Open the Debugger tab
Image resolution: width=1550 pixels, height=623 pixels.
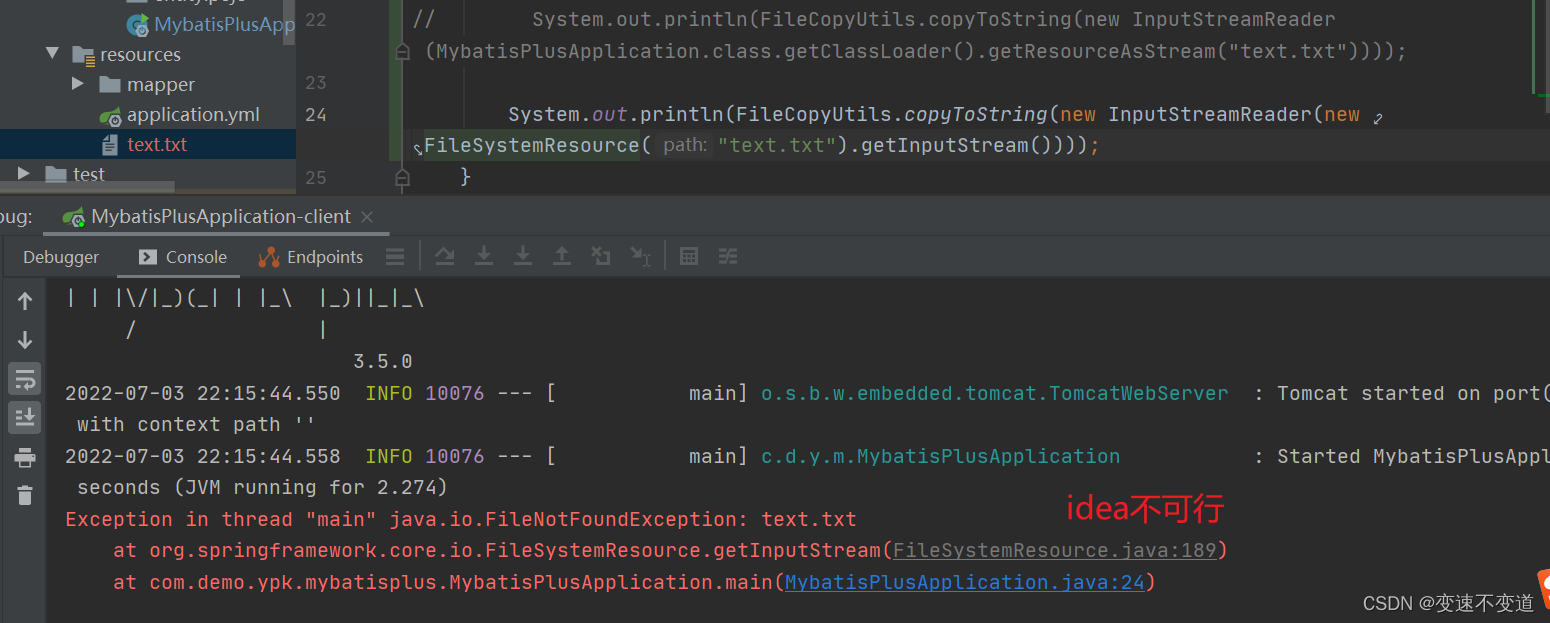[61, 257]
